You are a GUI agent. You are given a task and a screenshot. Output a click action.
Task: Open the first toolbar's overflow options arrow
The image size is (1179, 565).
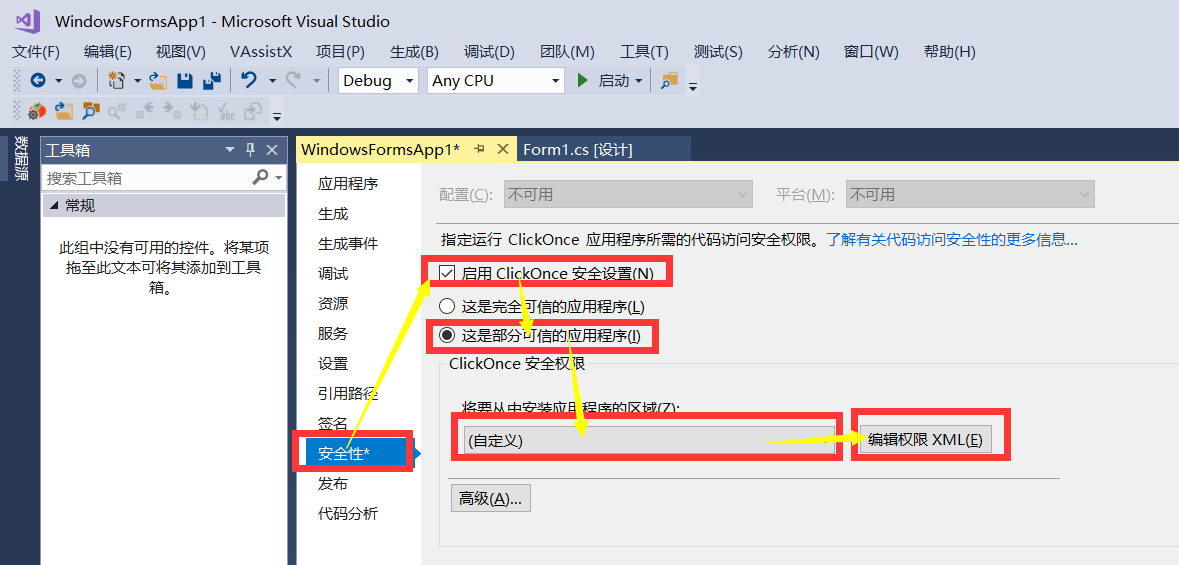coord(693,87)
